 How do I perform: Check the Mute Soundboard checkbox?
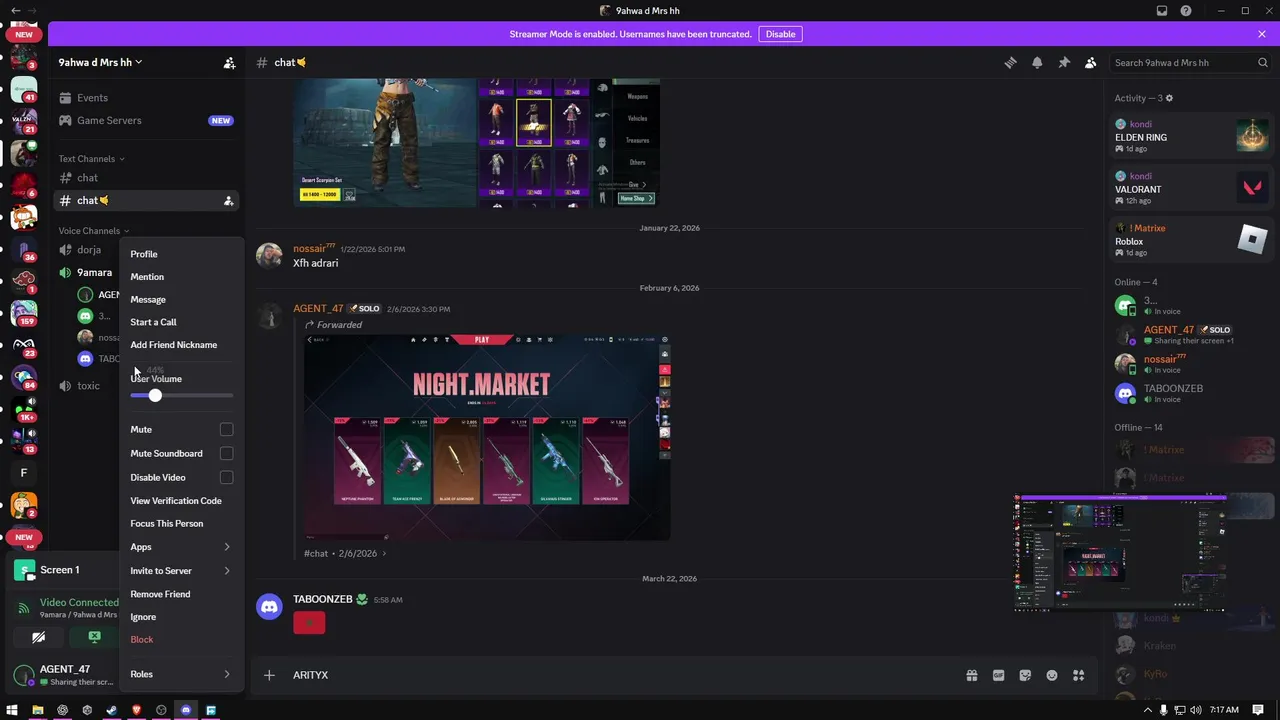coord(226,453)
